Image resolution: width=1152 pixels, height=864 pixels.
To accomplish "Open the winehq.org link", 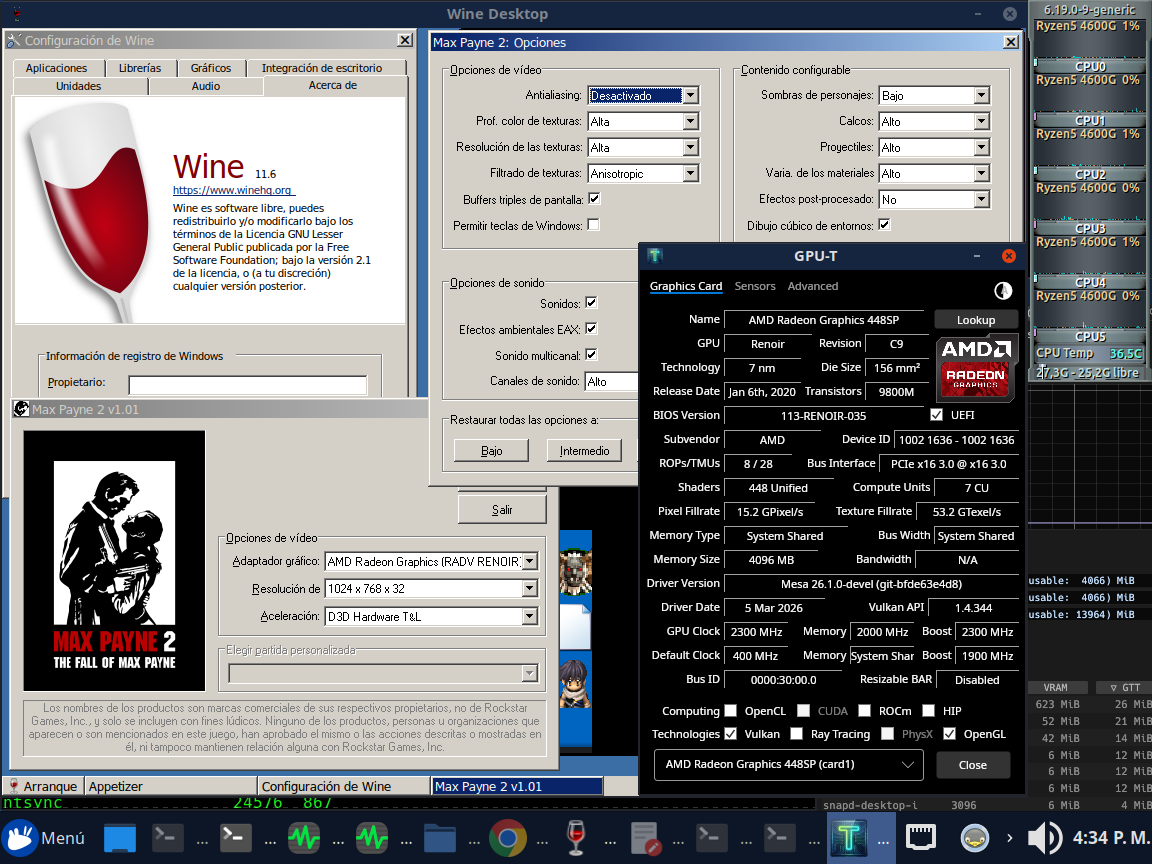I will pos(232,190).
